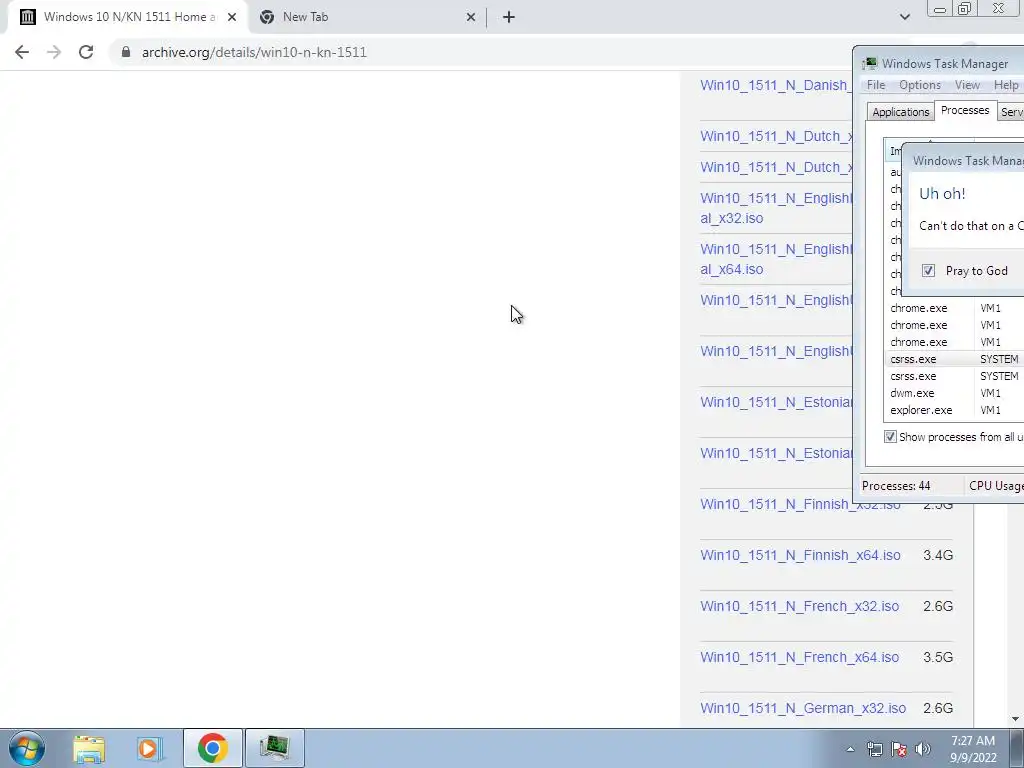Image resolution: width=1024 pixels, height=768 pixels.
Task: Open the Windows Start menu orb
Action: tap(27, 748)
